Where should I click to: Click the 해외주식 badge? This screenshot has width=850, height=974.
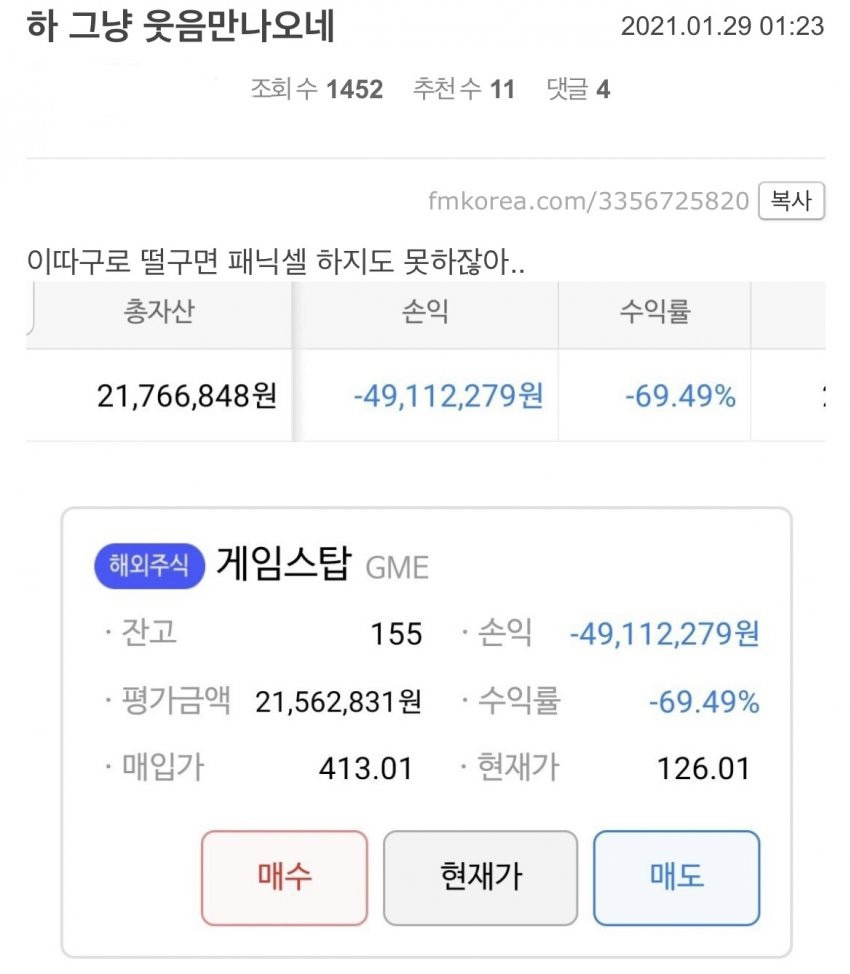pyautogui.click(x=148, y=565)
